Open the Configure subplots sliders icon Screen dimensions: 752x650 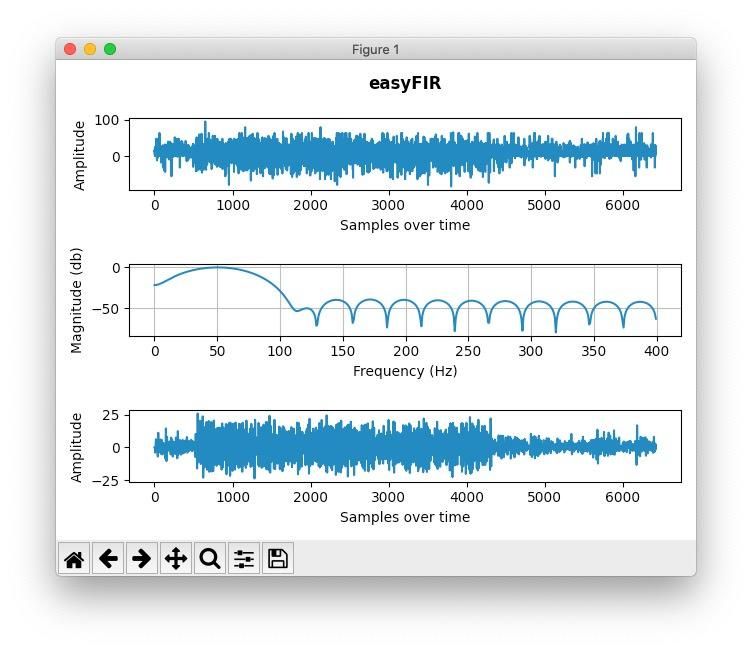244,558
